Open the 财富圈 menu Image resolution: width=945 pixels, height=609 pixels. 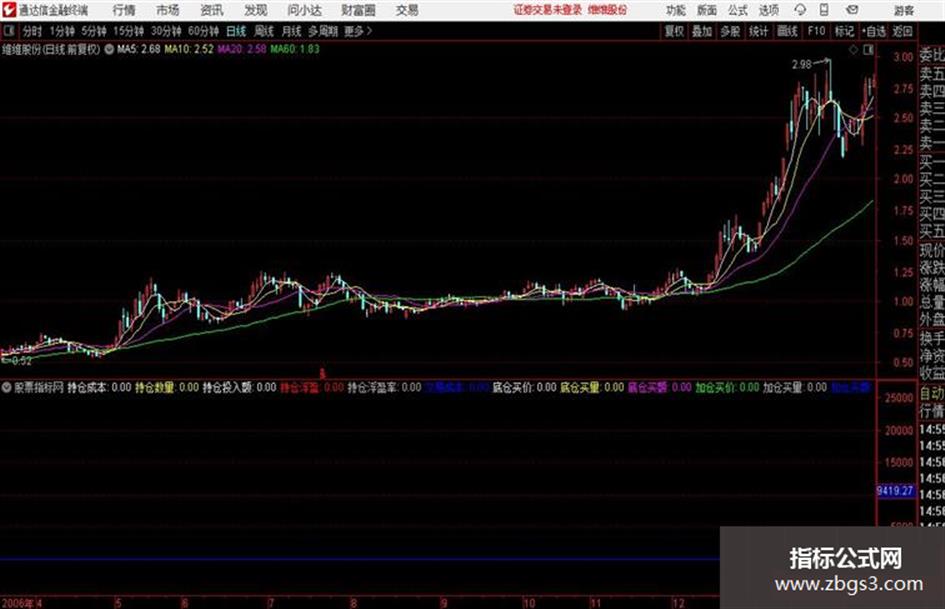click(x=358, y=10)
